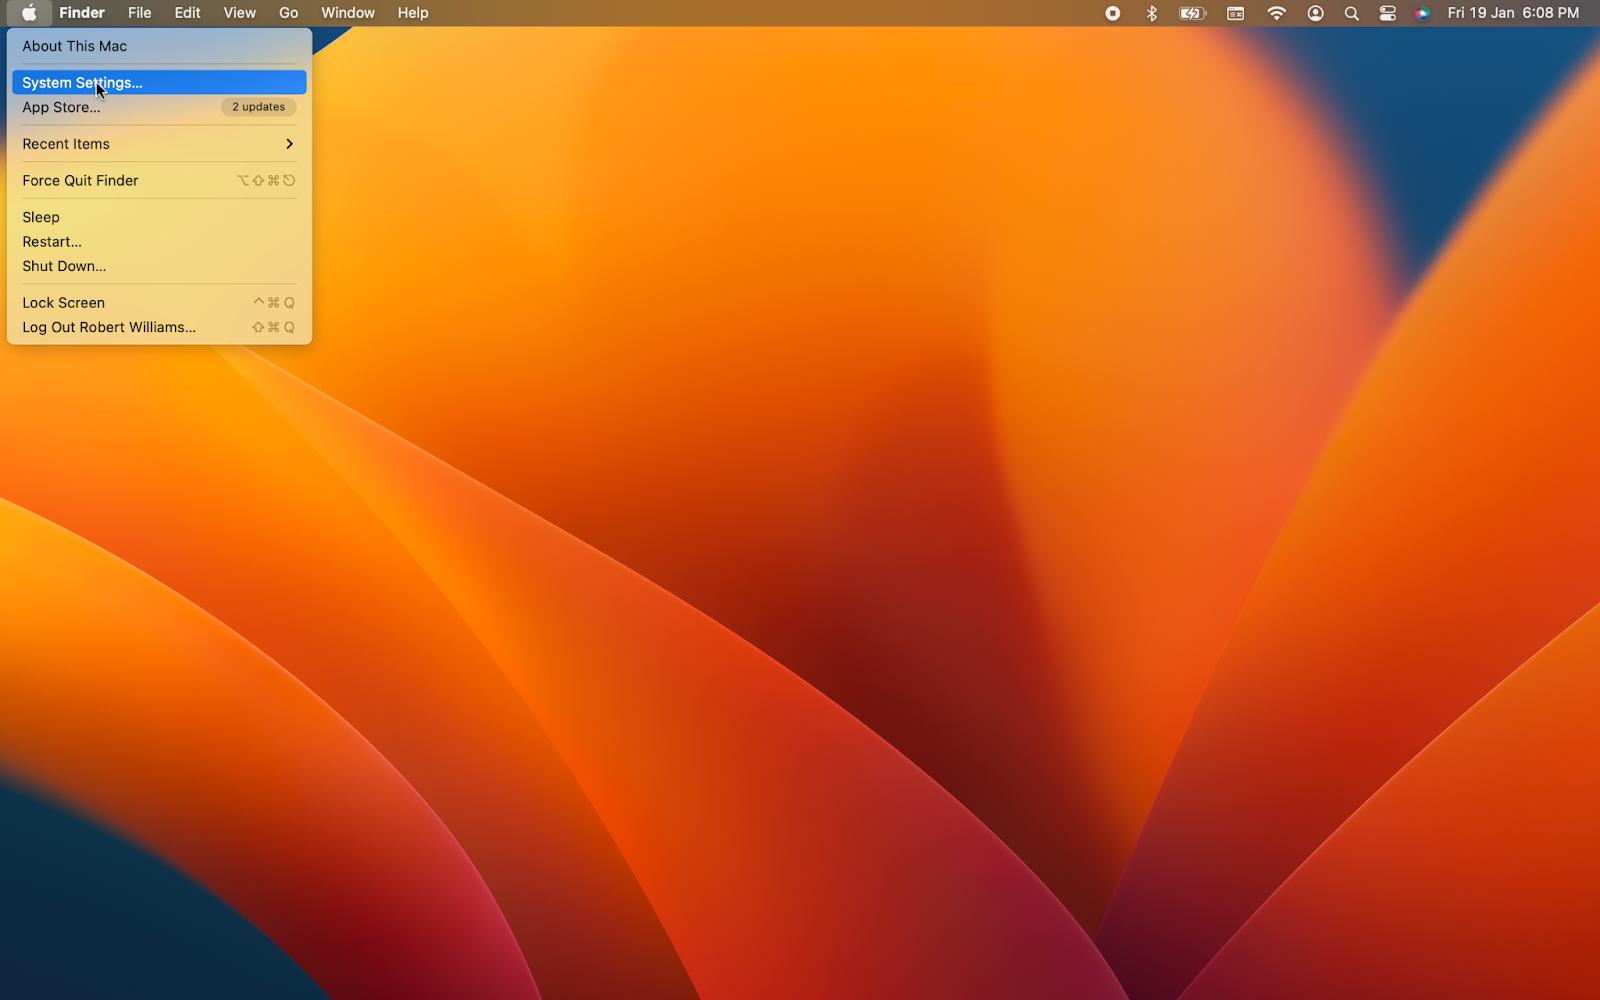
Task: Open App Store menu entry
Action: pos(159,107)
